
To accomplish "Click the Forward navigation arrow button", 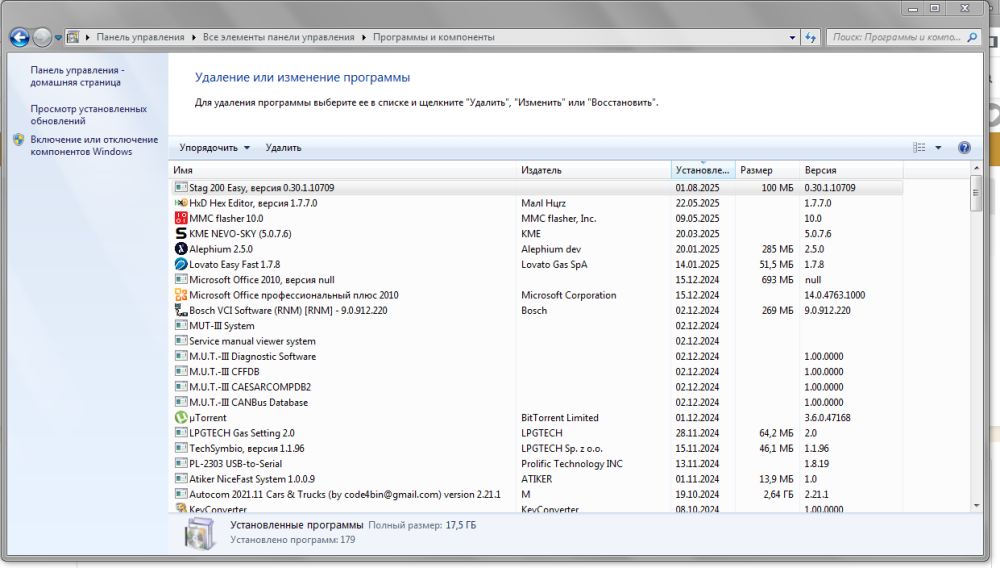I will click(x=42, y=38).
